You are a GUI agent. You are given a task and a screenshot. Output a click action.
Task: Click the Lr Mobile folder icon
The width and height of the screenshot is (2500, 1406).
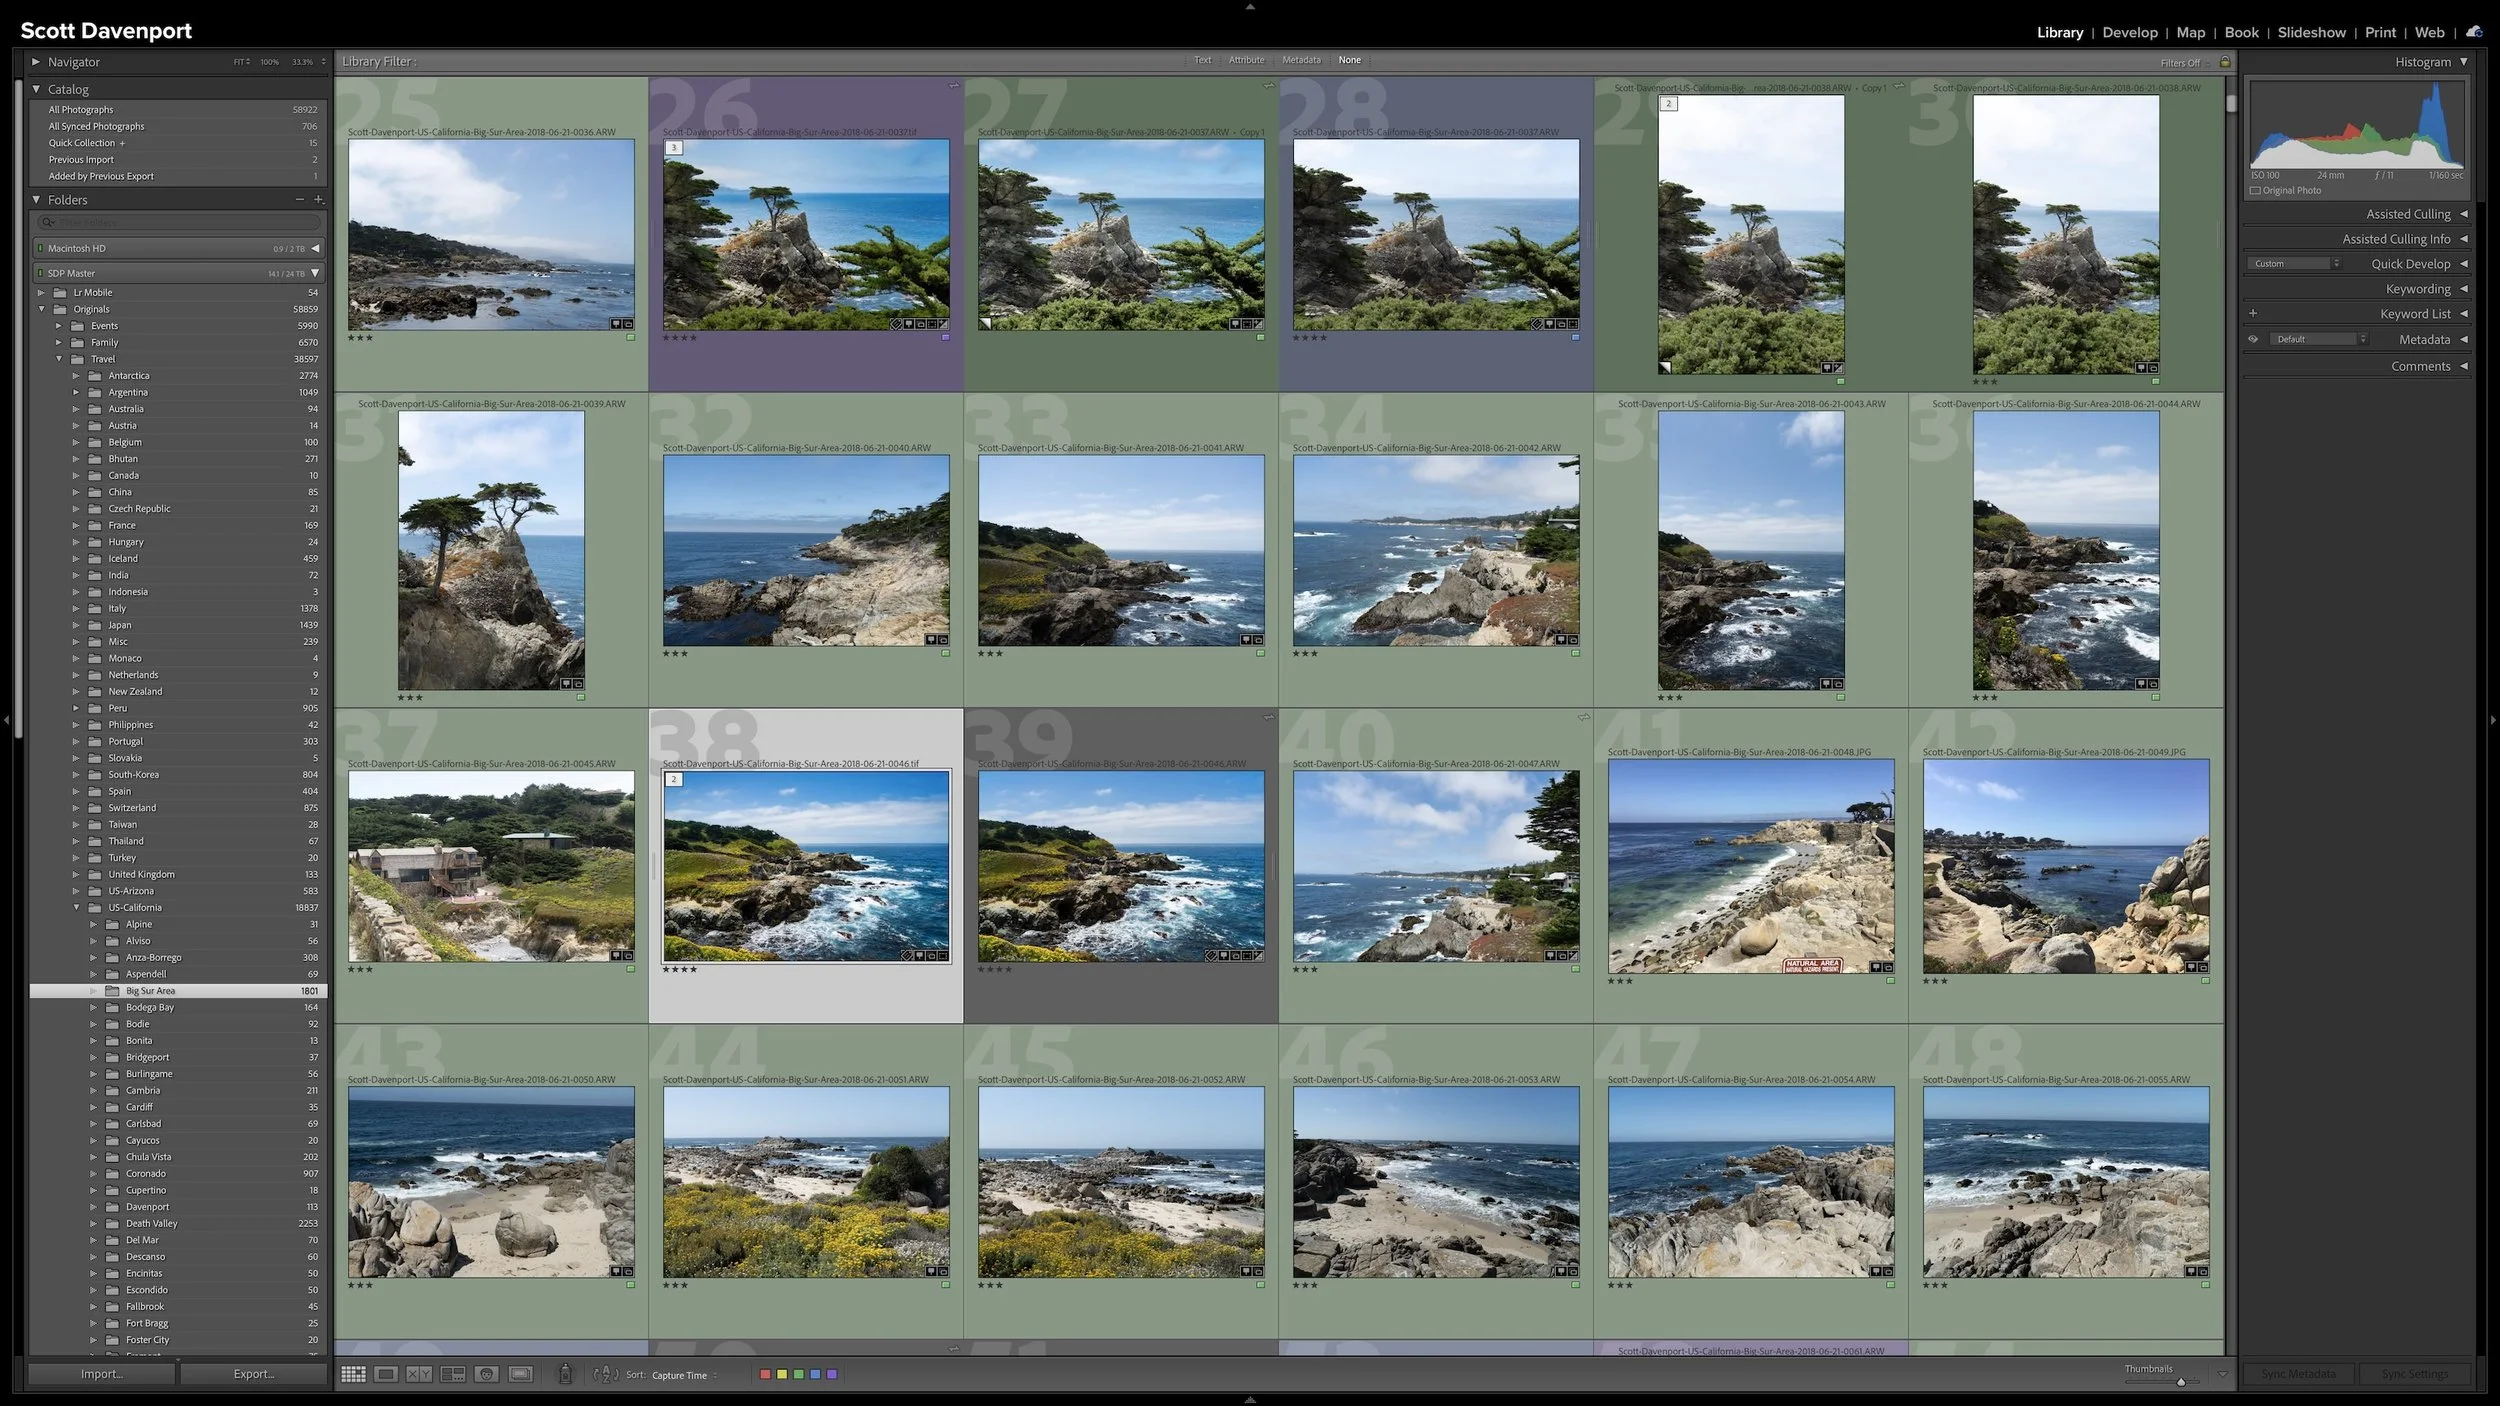click(x=60, y=293)
